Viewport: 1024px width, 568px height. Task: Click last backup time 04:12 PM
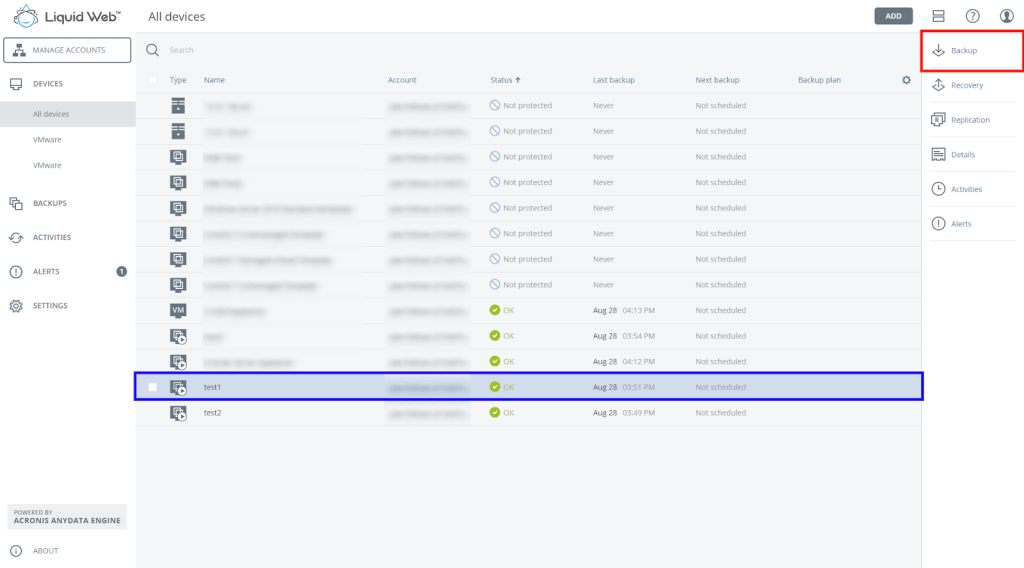click(639, 362)
